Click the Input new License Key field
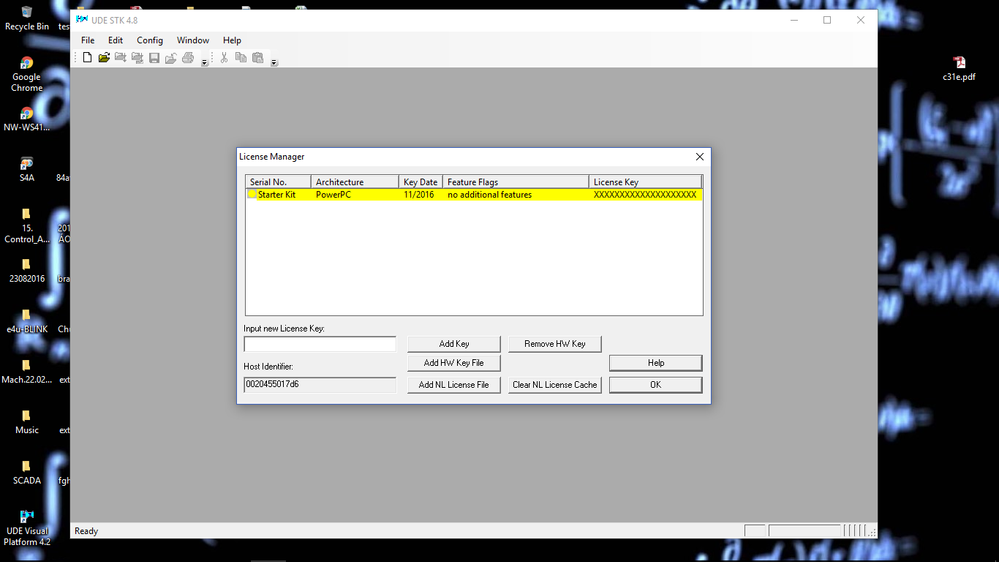Image resolution: width=999 pixels, height=562 pixels. point(320,344)
